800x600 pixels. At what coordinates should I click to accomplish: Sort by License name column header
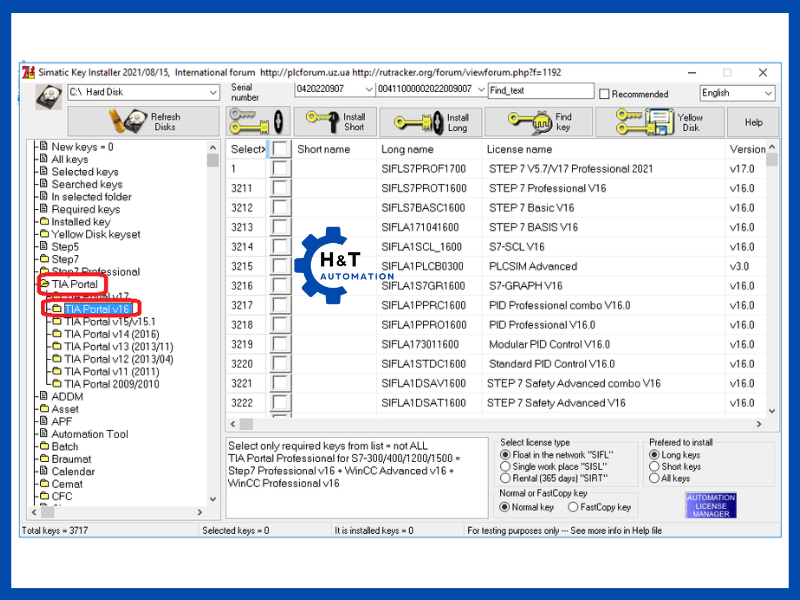pyautogui.click(x=519, y=149)
